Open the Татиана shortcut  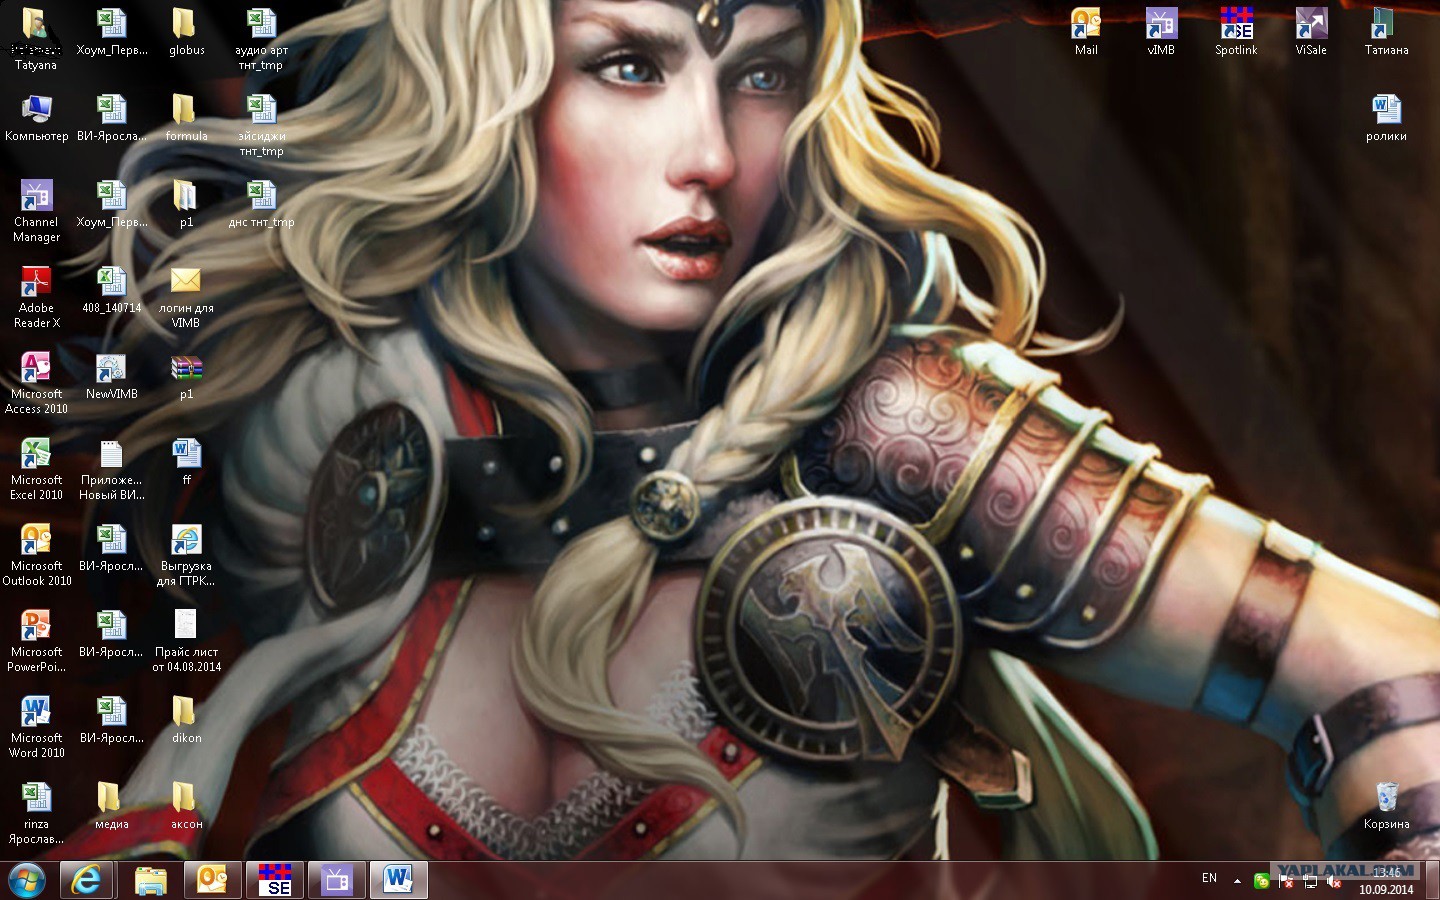[1386, 33]
